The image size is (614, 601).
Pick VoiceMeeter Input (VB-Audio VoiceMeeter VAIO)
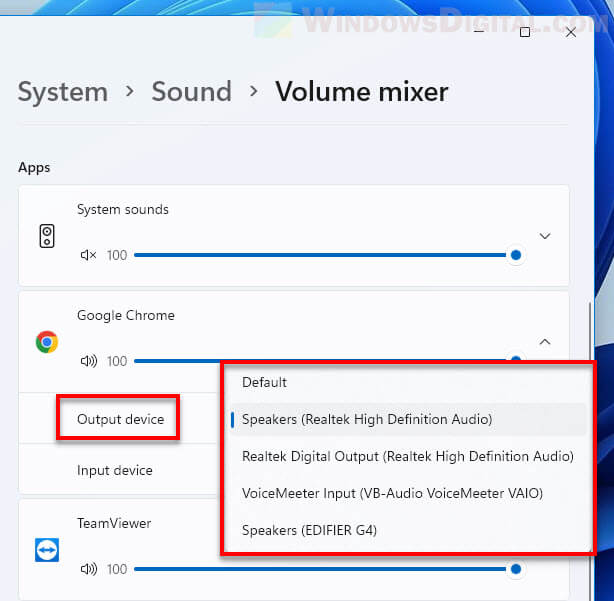[408, 493]
